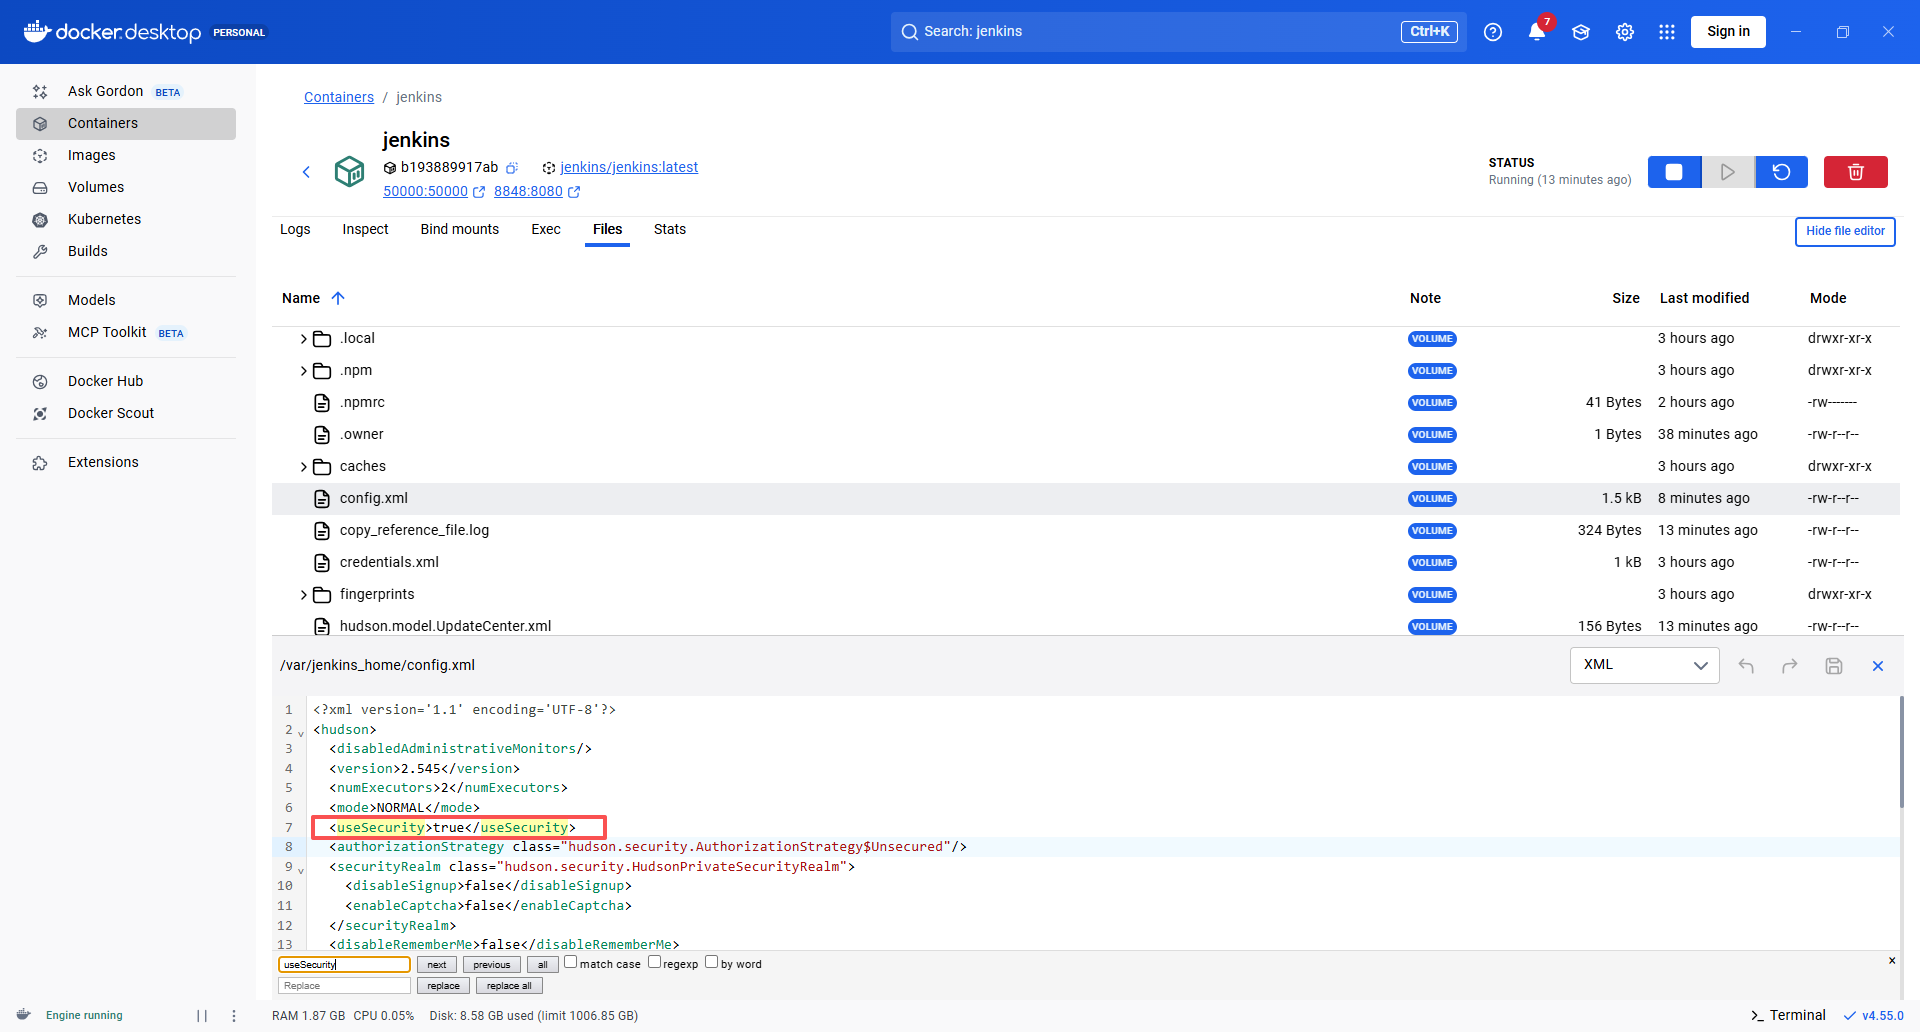
Task: Stop the running jenkins container
Action: 1674,171
